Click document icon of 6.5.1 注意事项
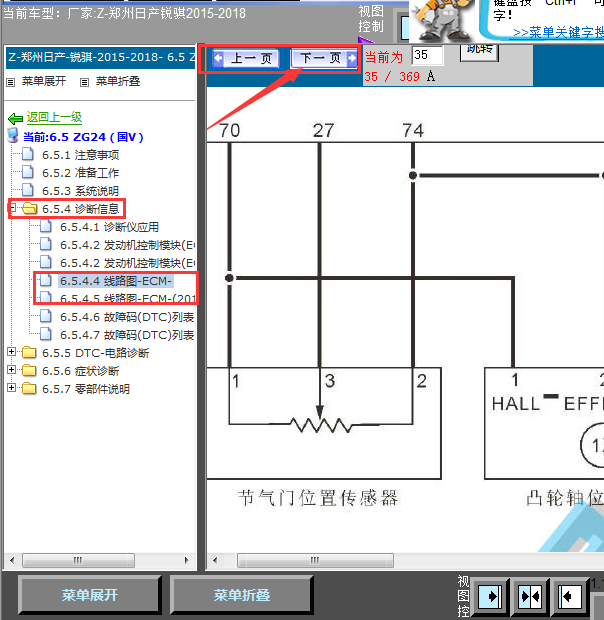This screenshot has width=604, height=620. click(28, 154)
